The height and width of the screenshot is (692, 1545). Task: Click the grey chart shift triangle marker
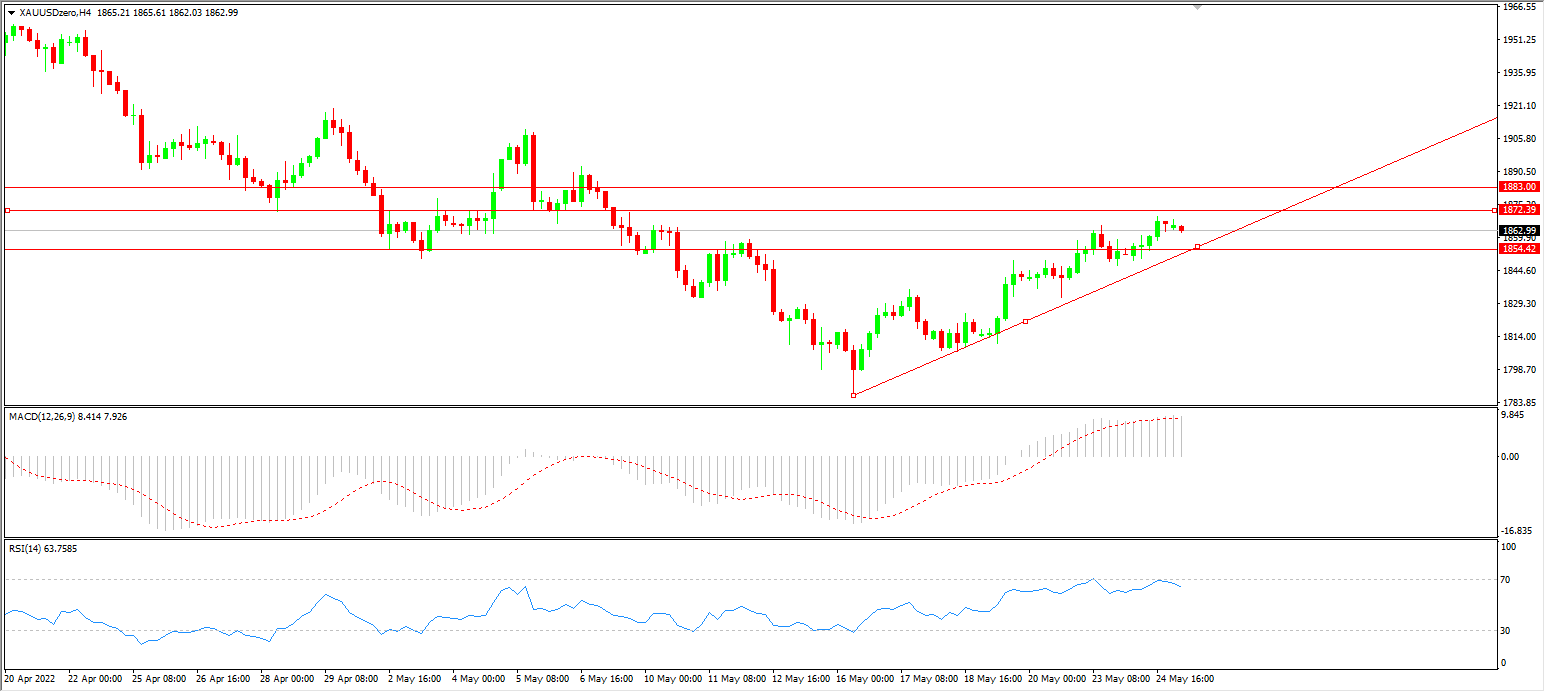click(x=1197, y=6)
